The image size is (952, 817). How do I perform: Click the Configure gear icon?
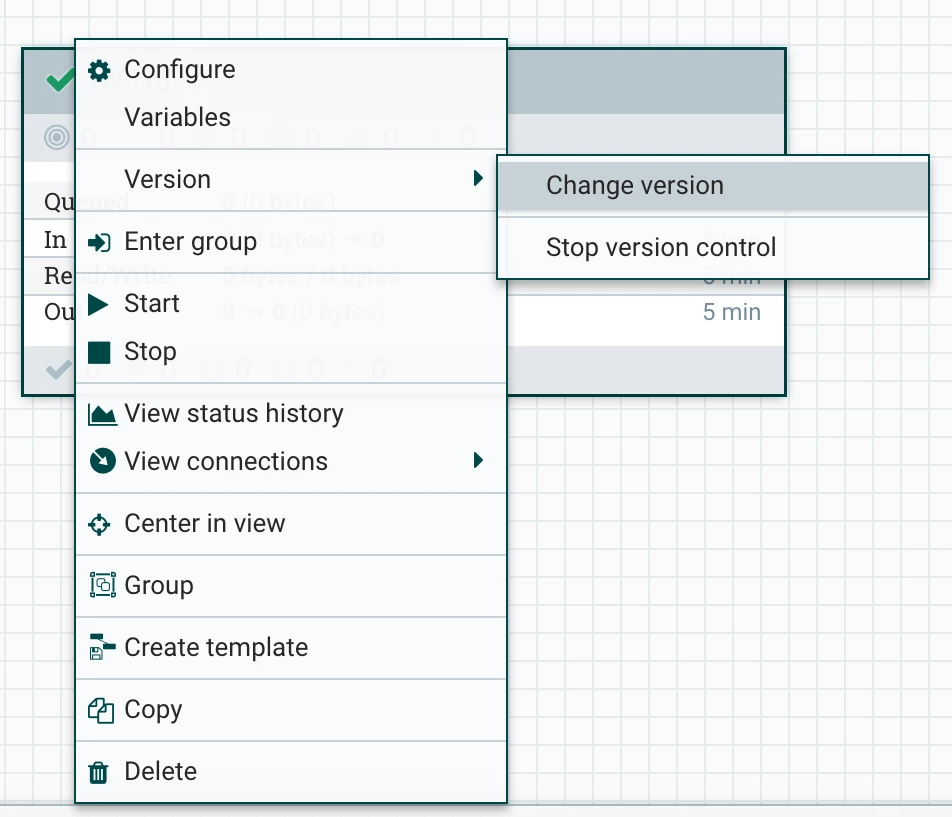tap(99, 70)
